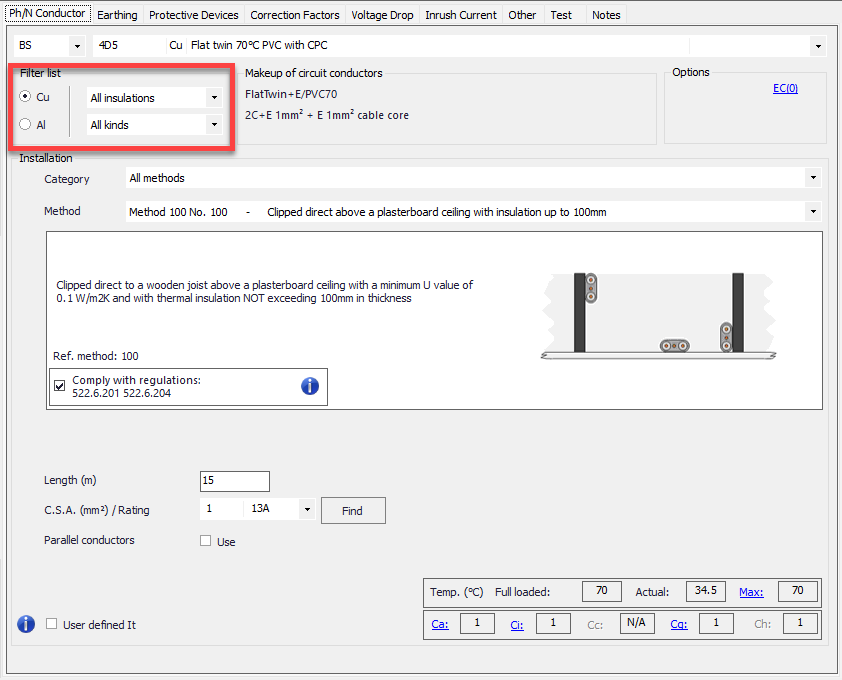Expand the All kinds filter dropdown
The height and width of the screenshot is (680, 842).
coord(154,125)
